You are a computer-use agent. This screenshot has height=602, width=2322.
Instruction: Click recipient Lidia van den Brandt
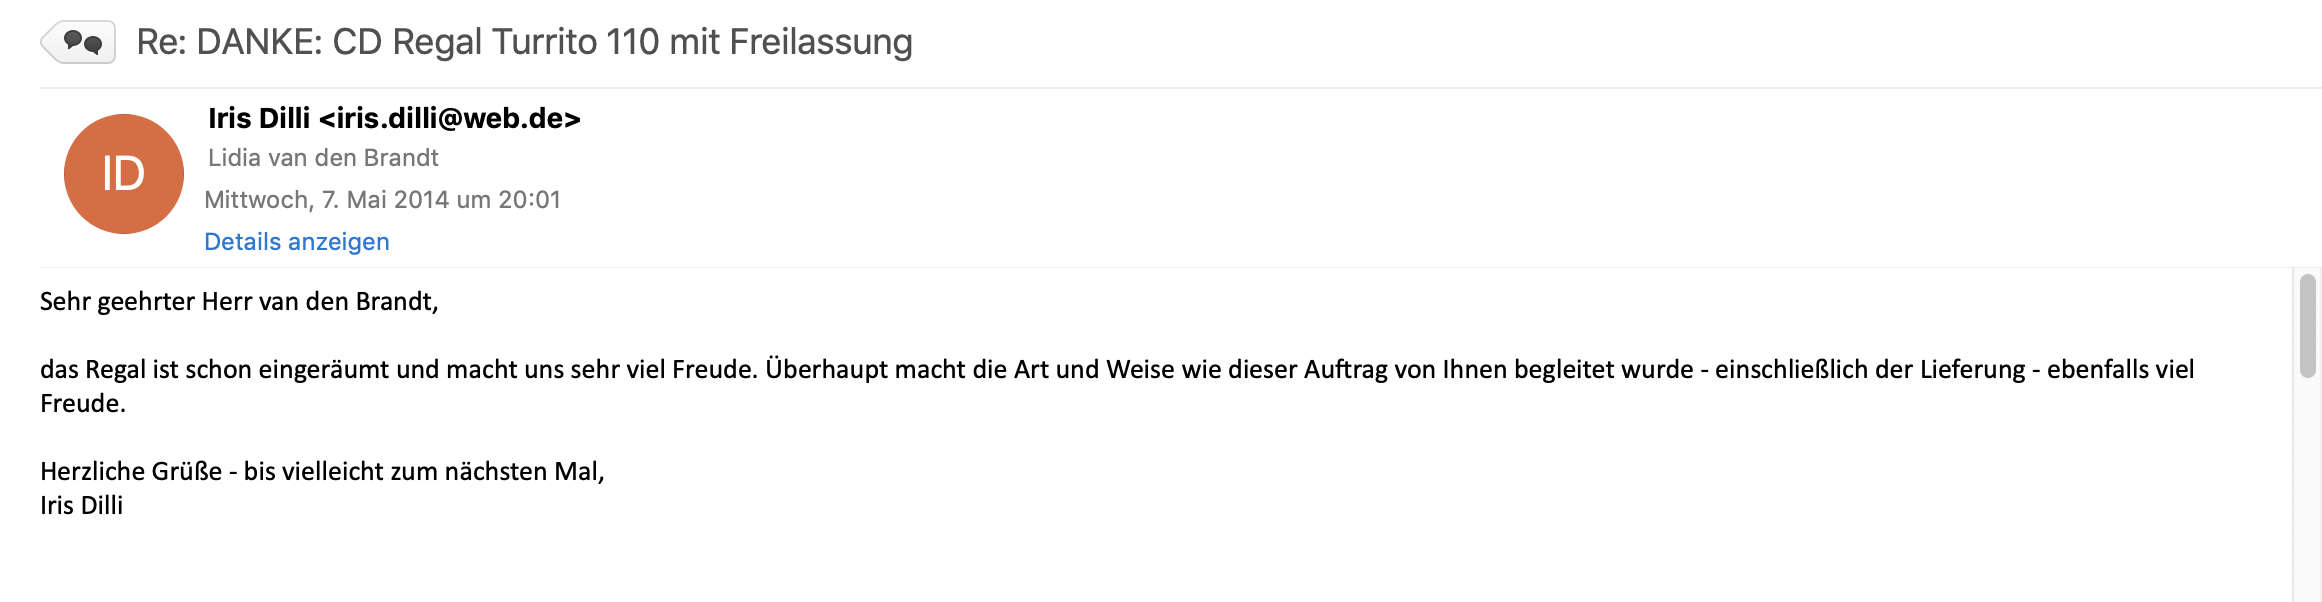click(x=323, y=158)
